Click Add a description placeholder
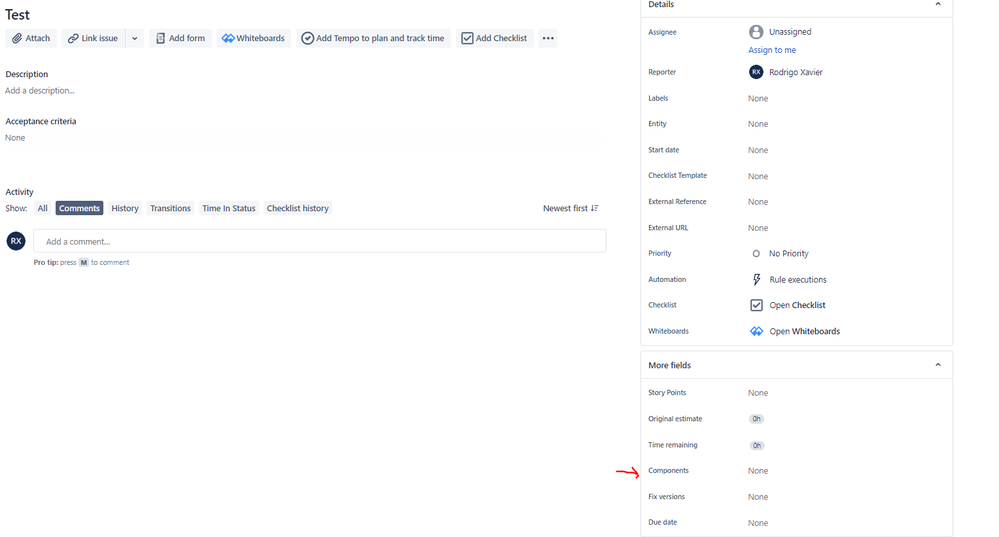Image resolution: width=999 pixels, height=537 pixels. coord(40,90)
